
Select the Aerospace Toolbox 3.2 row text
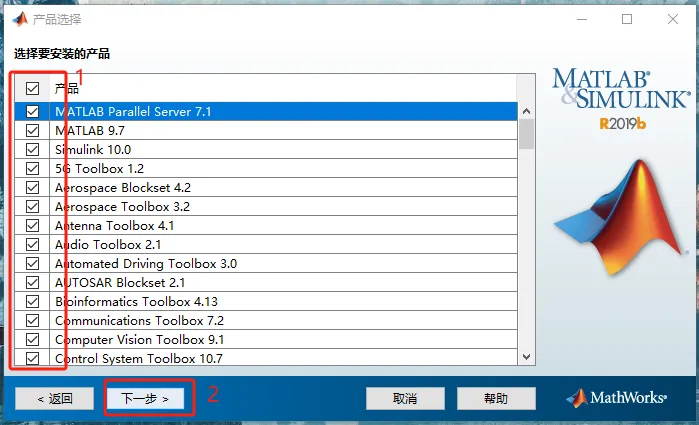tap(122, 206)
